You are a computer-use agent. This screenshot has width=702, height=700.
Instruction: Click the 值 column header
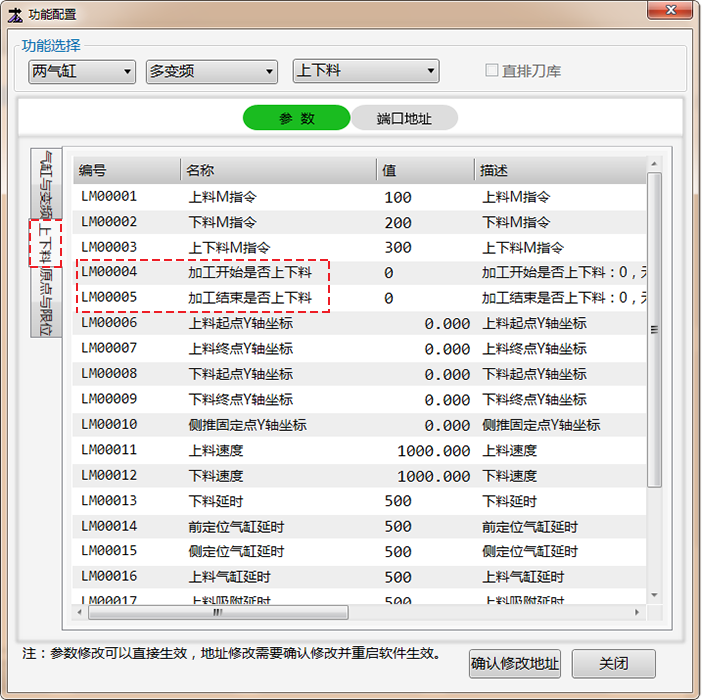click(425, 170)
